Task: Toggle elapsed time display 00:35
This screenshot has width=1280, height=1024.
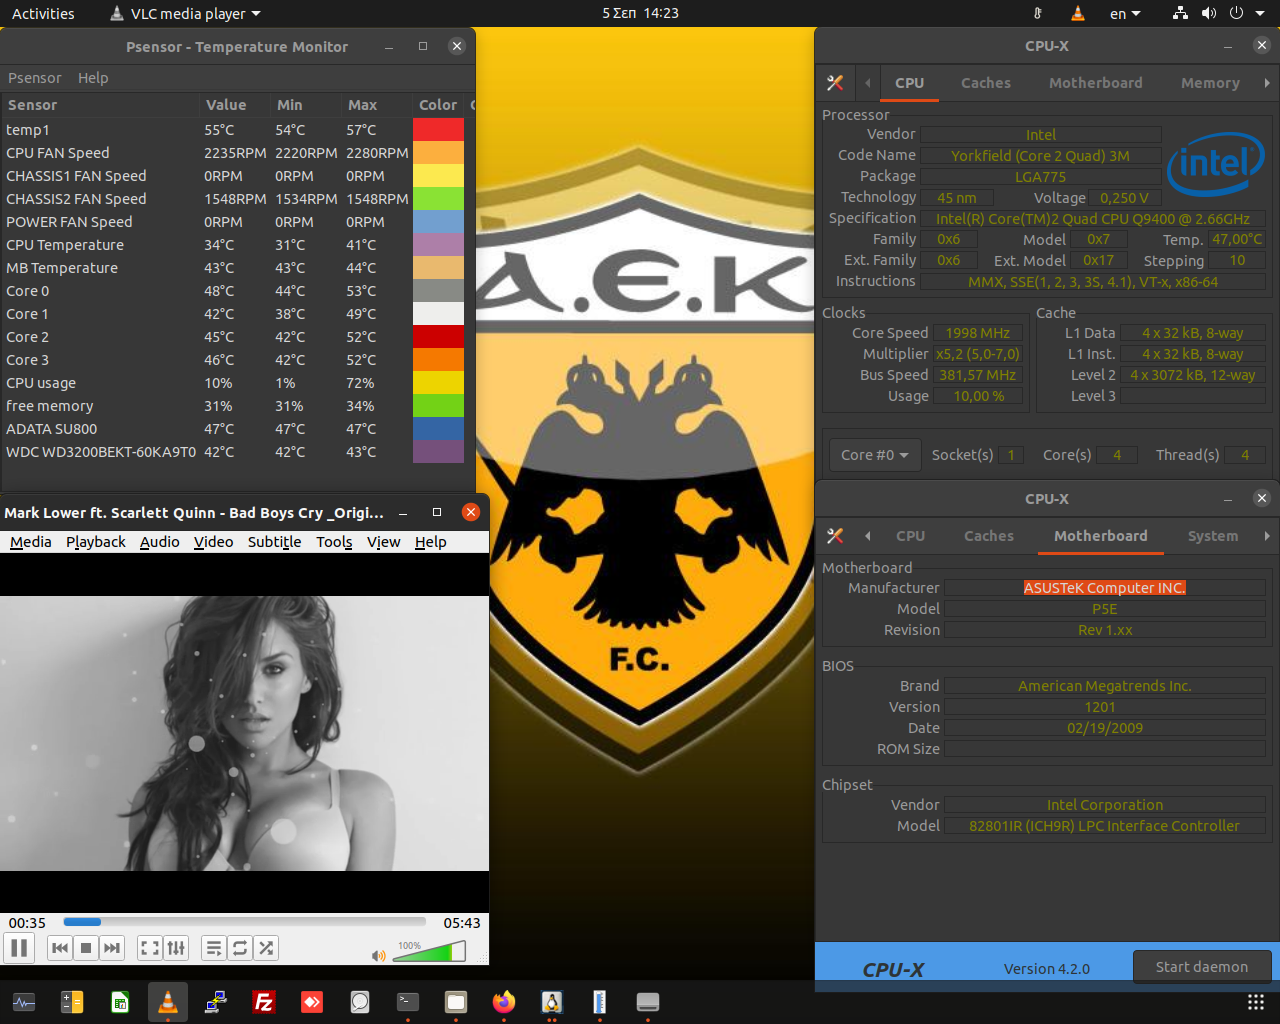Action: pyautogui.click(x=28, y=923)
